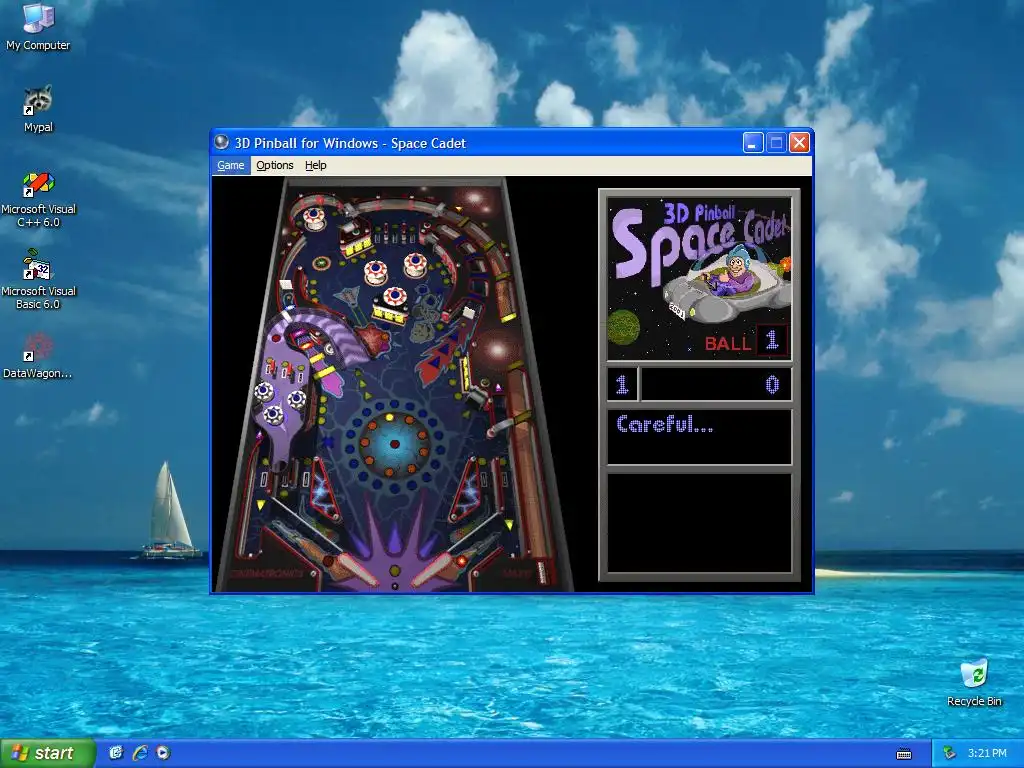Click the score value 0
Screen dimensions: 1024x768
pos(772,384)
